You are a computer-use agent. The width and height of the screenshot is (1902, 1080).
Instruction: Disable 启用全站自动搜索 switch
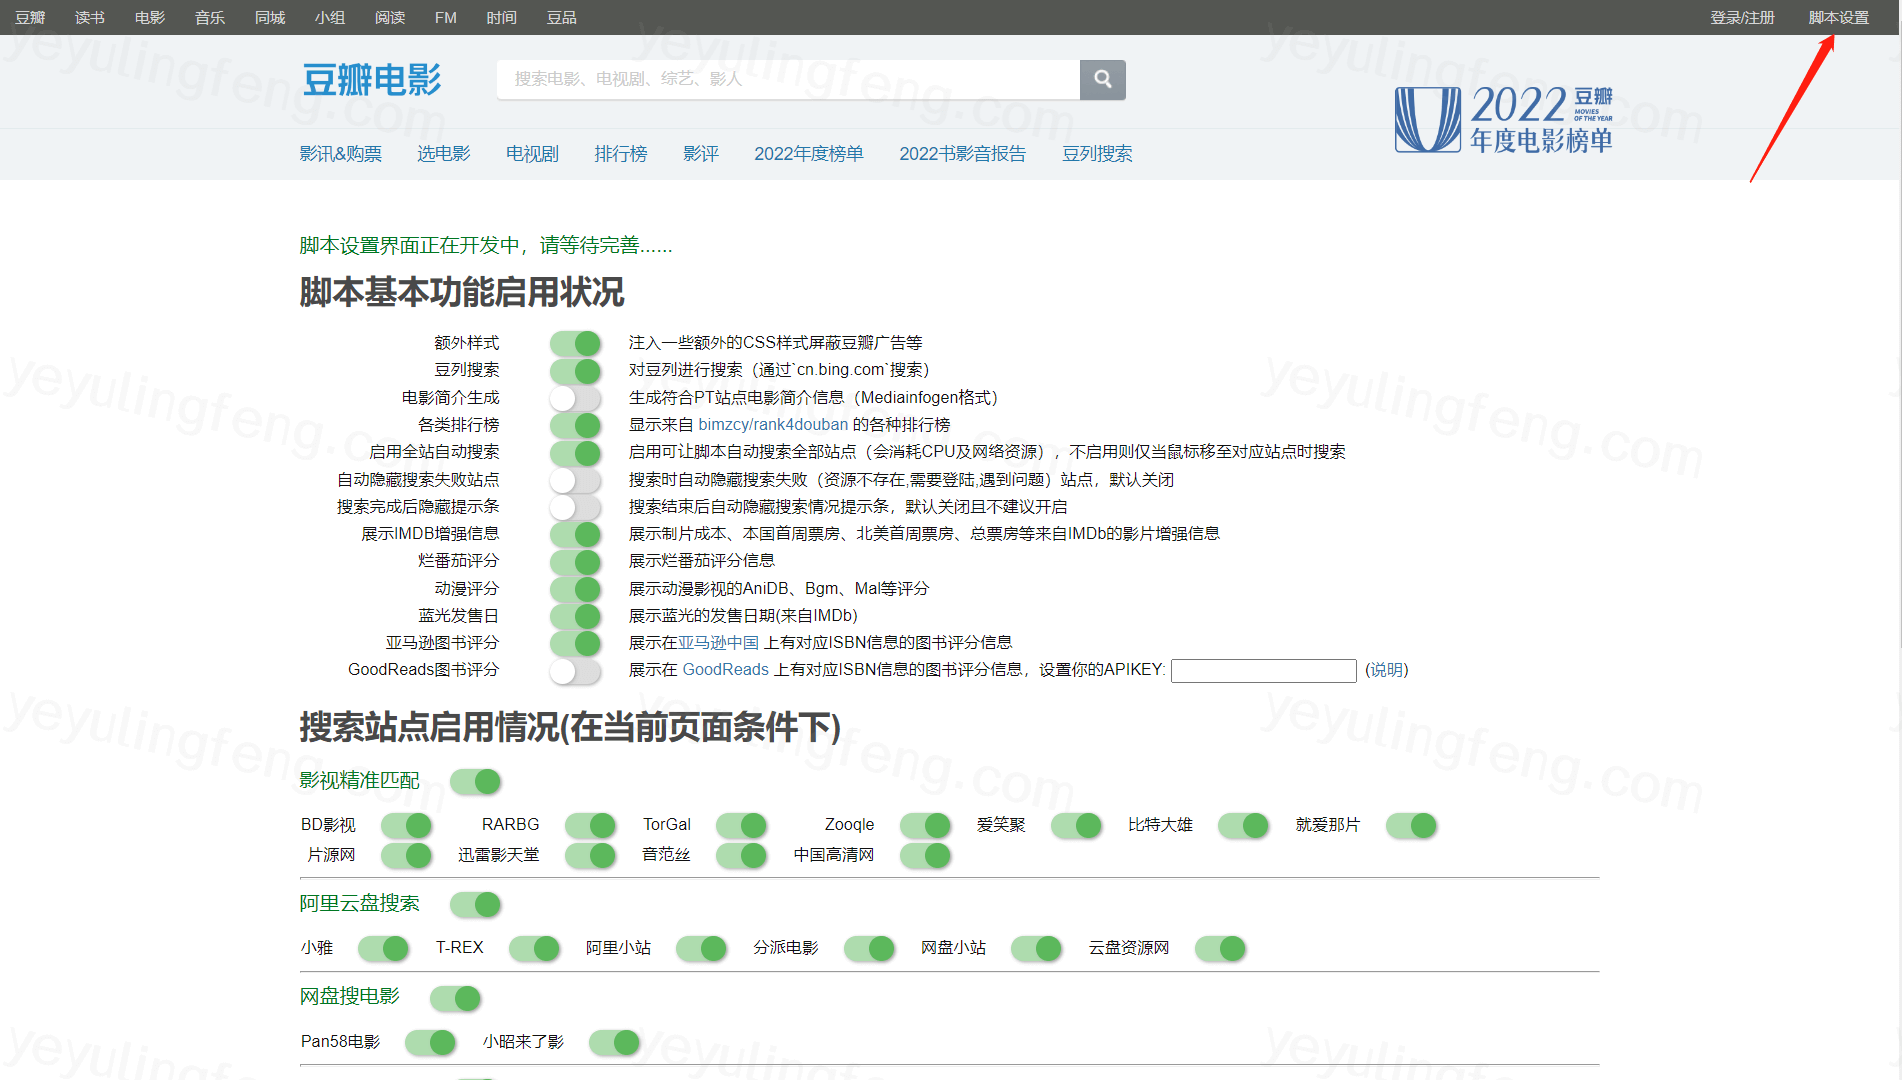(575, 452)
